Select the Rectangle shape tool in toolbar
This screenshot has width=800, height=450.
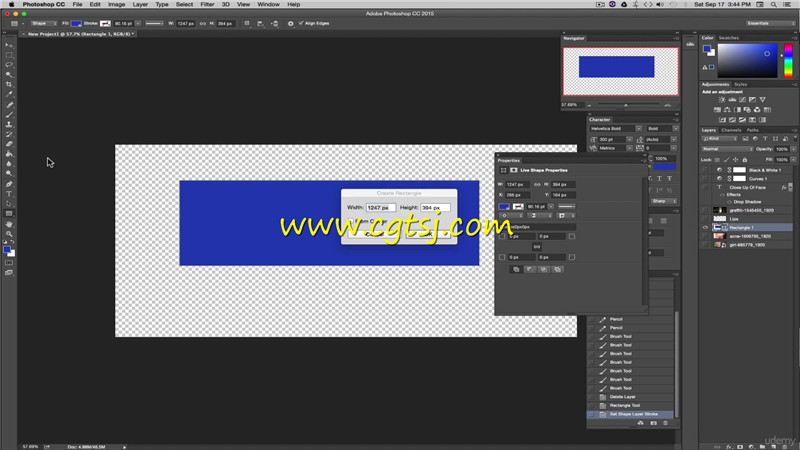pos(9,214)
